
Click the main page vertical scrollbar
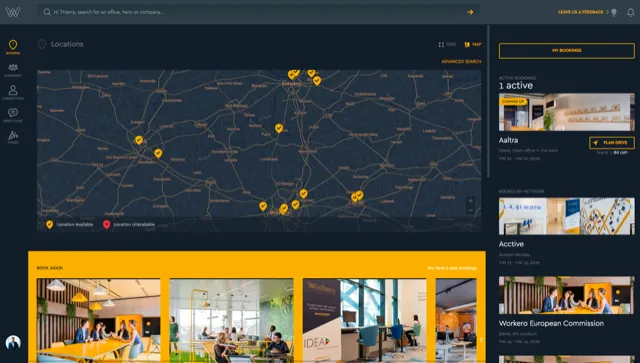coord(488,102)
